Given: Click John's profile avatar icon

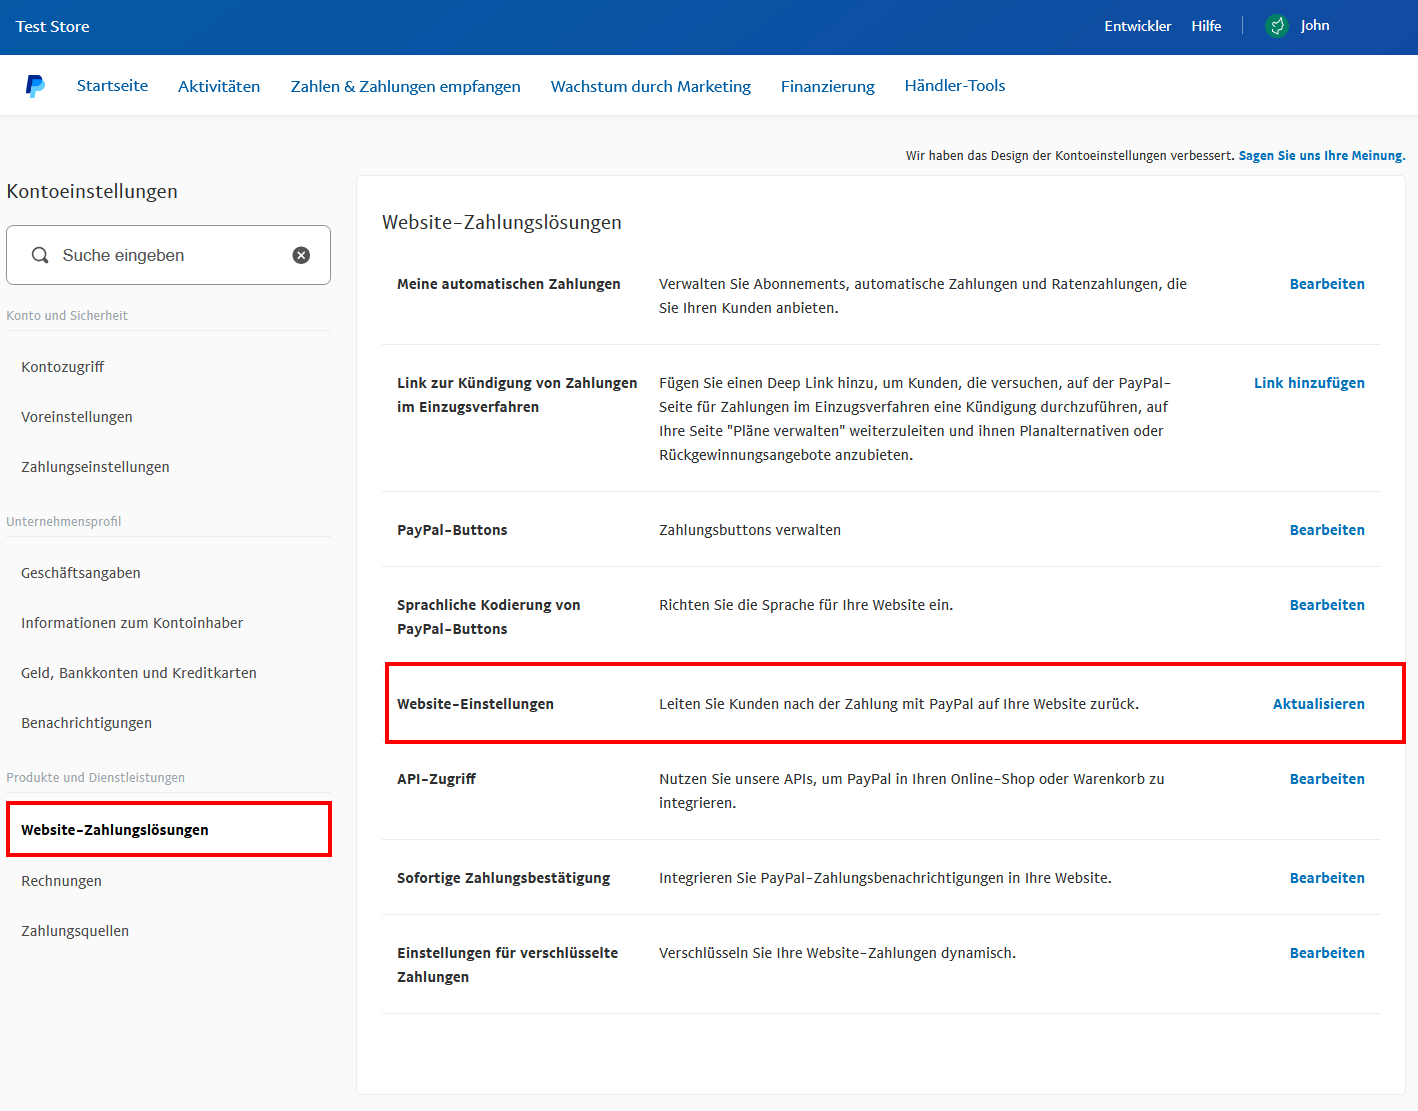Looking at the screenshot, I should [1277, 26].
